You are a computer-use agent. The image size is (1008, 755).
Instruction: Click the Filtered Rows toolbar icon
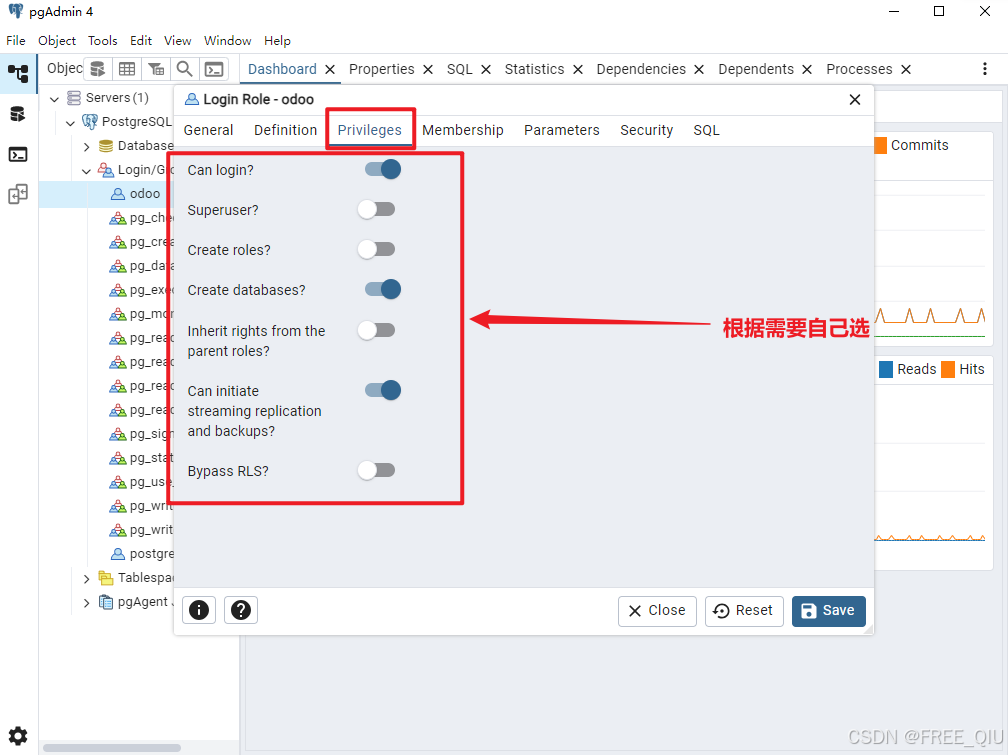(x=156, y=69)
